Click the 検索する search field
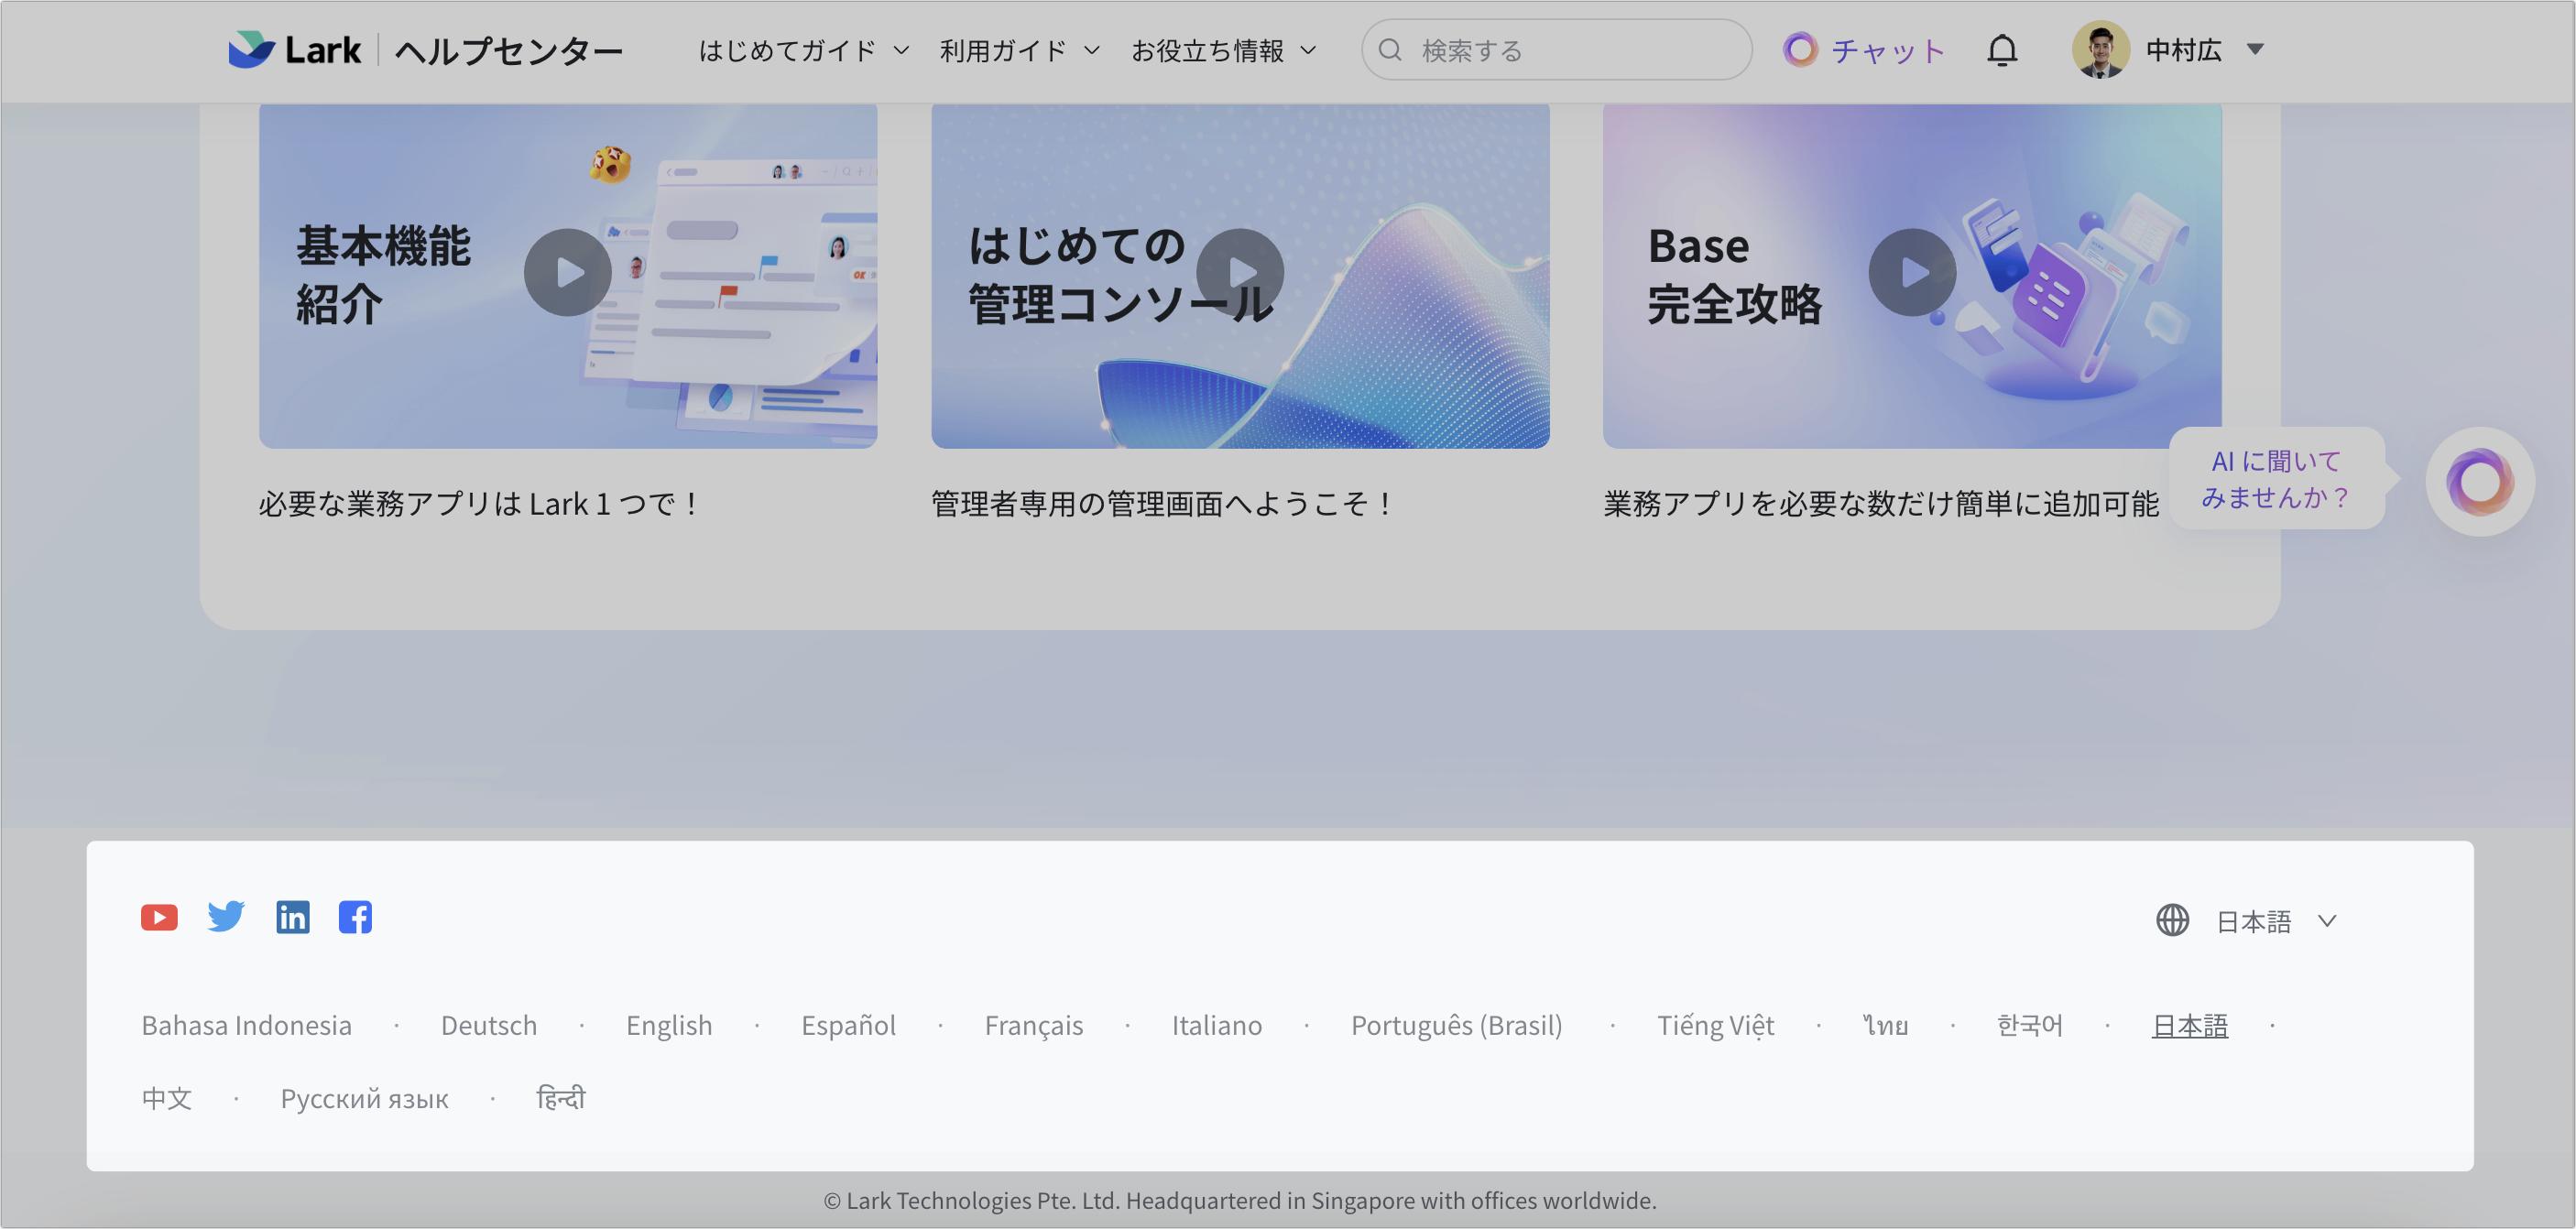 point(1555,49)
